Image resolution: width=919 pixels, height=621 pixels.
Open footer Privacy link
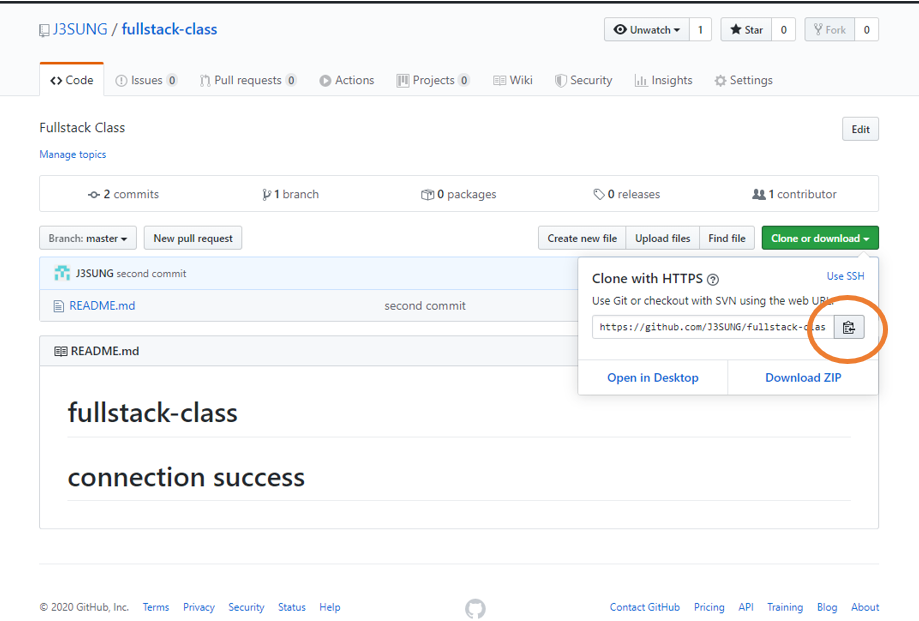click(x=199, y=608)
